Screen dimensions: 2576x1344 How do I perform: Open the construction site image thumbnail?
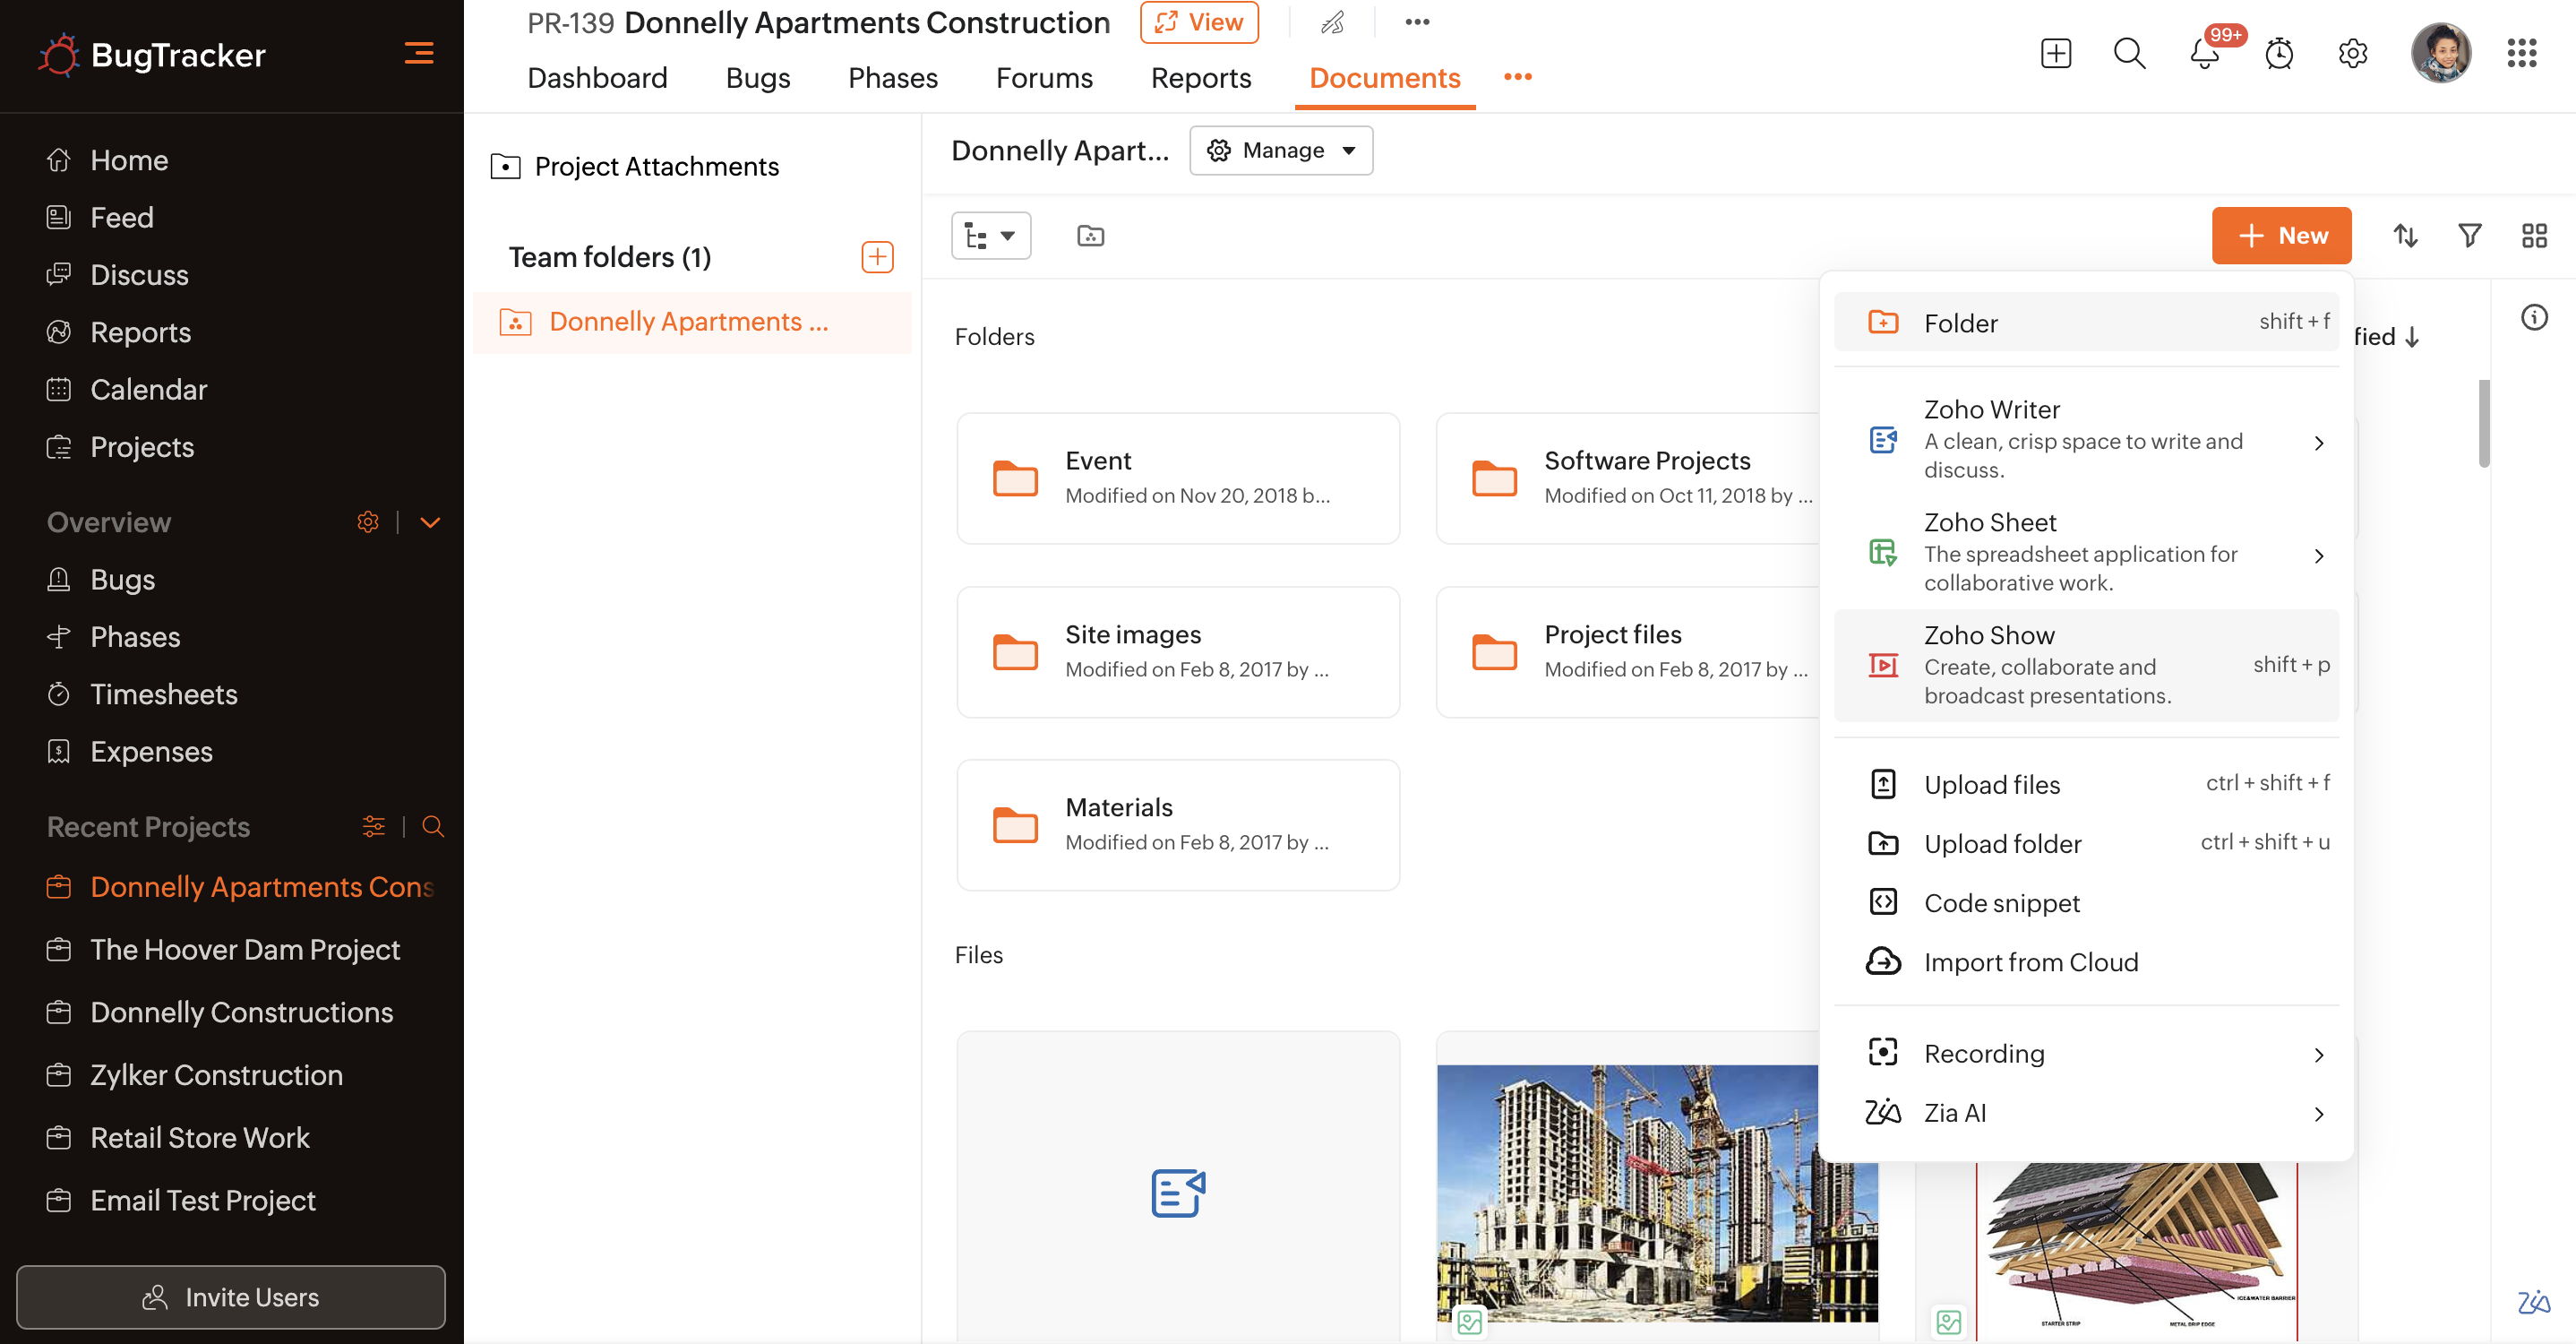tap(1627, 1192)
